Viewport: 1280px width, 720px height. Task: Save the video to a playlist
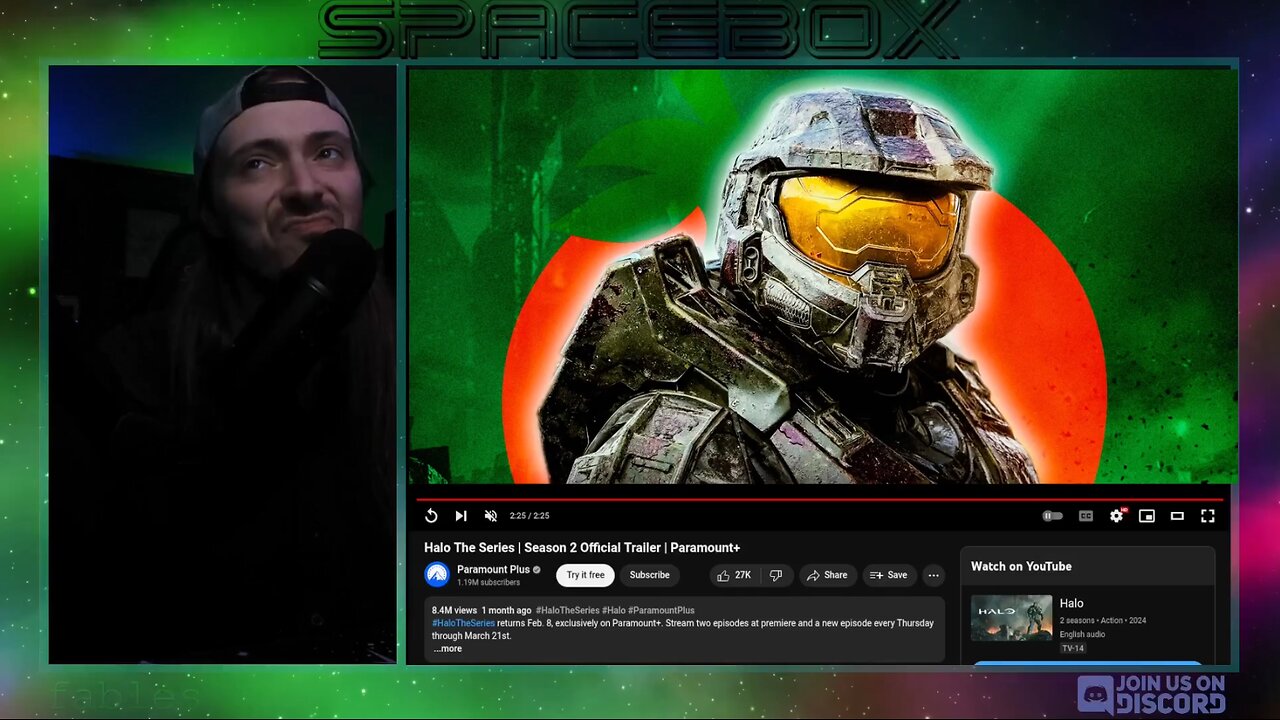[888, 575]
